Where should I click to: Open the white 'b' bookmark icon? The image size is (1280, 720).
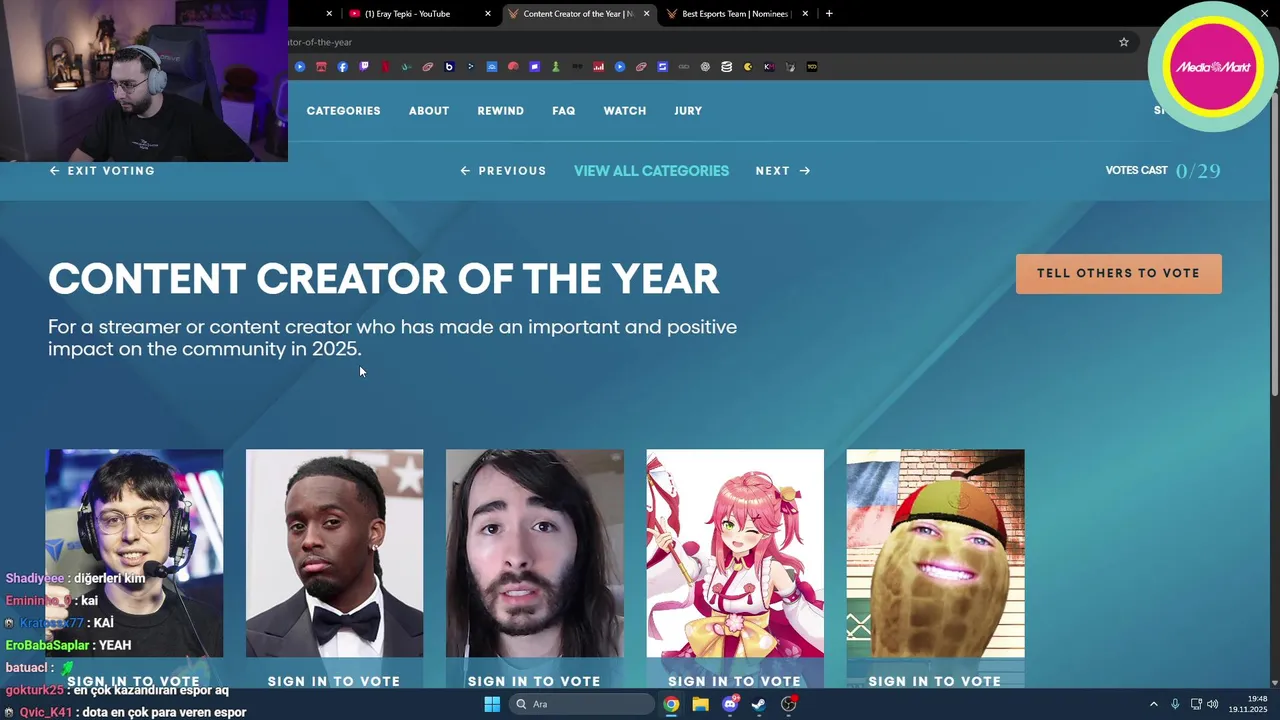click(449, 67)
